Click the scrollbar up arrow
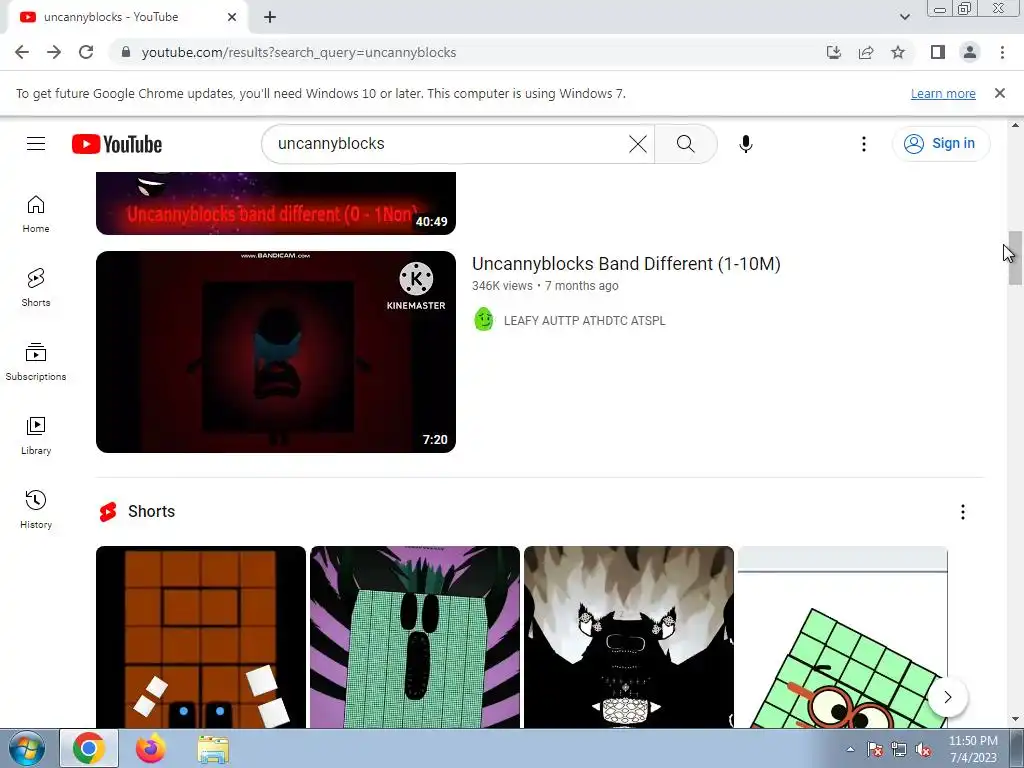 tap(1015, 125)
